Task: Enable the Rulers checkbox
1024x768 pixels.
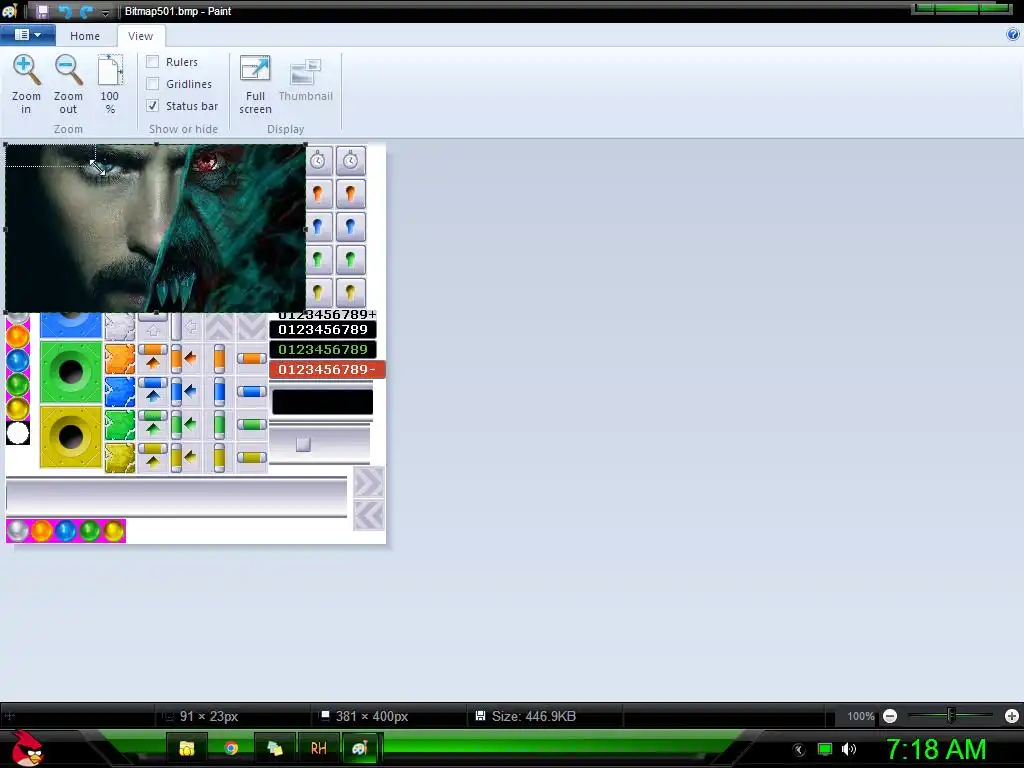Action: pos(153,61)
